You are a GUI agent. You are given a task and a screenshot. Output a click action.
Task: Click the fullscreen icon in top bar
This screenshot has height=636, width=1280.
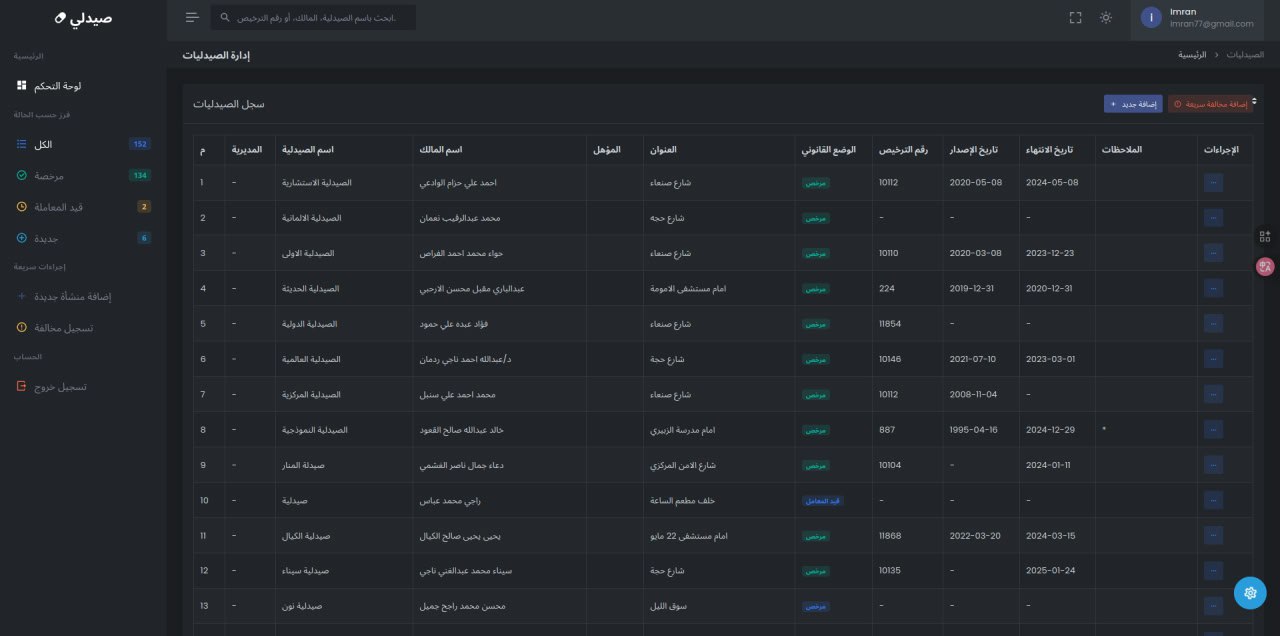1076,17
